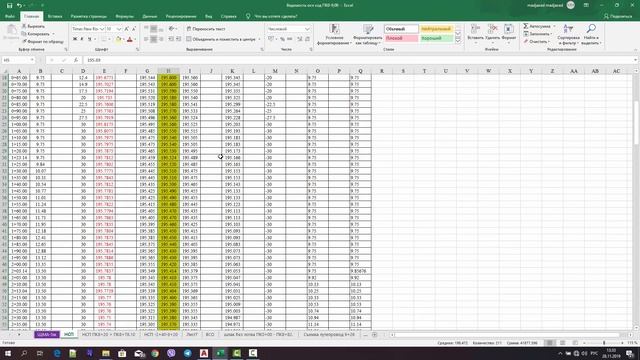Screen dimensions: 640x360
Task: Toggle Переносить текст wrap text
Action: coord(206,29)
